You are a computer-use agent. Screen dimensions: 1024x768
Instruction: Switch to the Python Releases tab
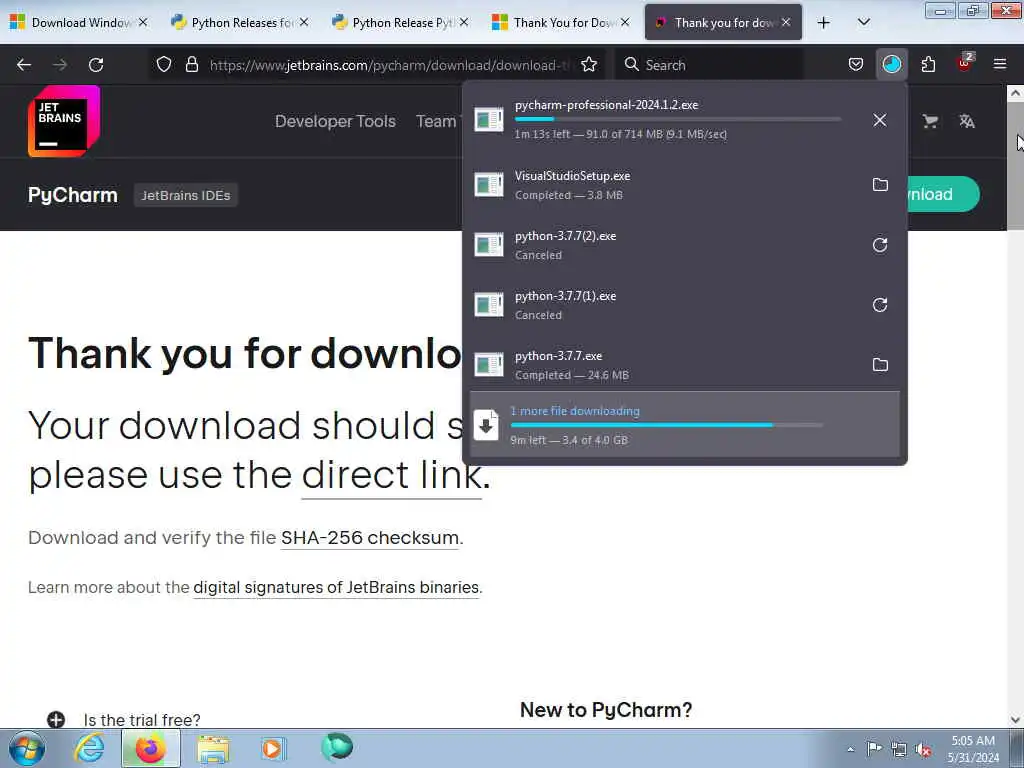tap(240, 22)
